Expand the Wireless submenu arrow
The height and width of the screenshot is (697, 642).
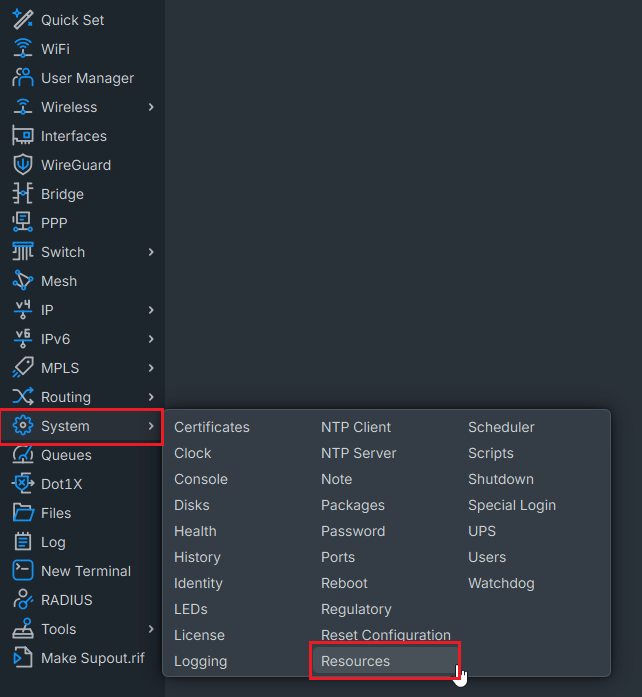click(x=151, y=107)
